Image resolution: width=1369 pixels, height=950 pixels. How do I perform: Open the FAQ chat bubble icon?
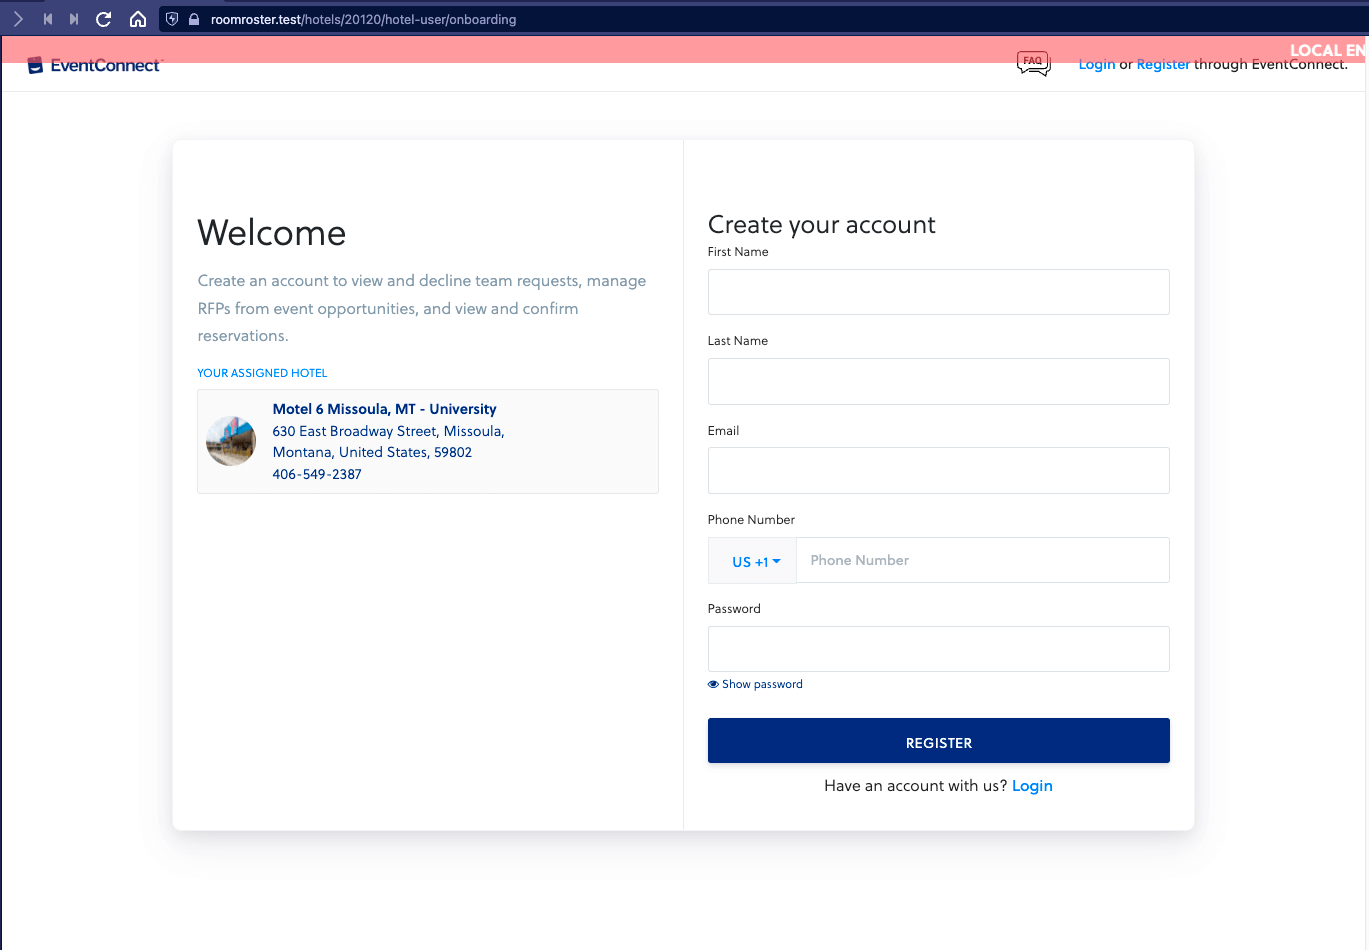(1034, 64)
